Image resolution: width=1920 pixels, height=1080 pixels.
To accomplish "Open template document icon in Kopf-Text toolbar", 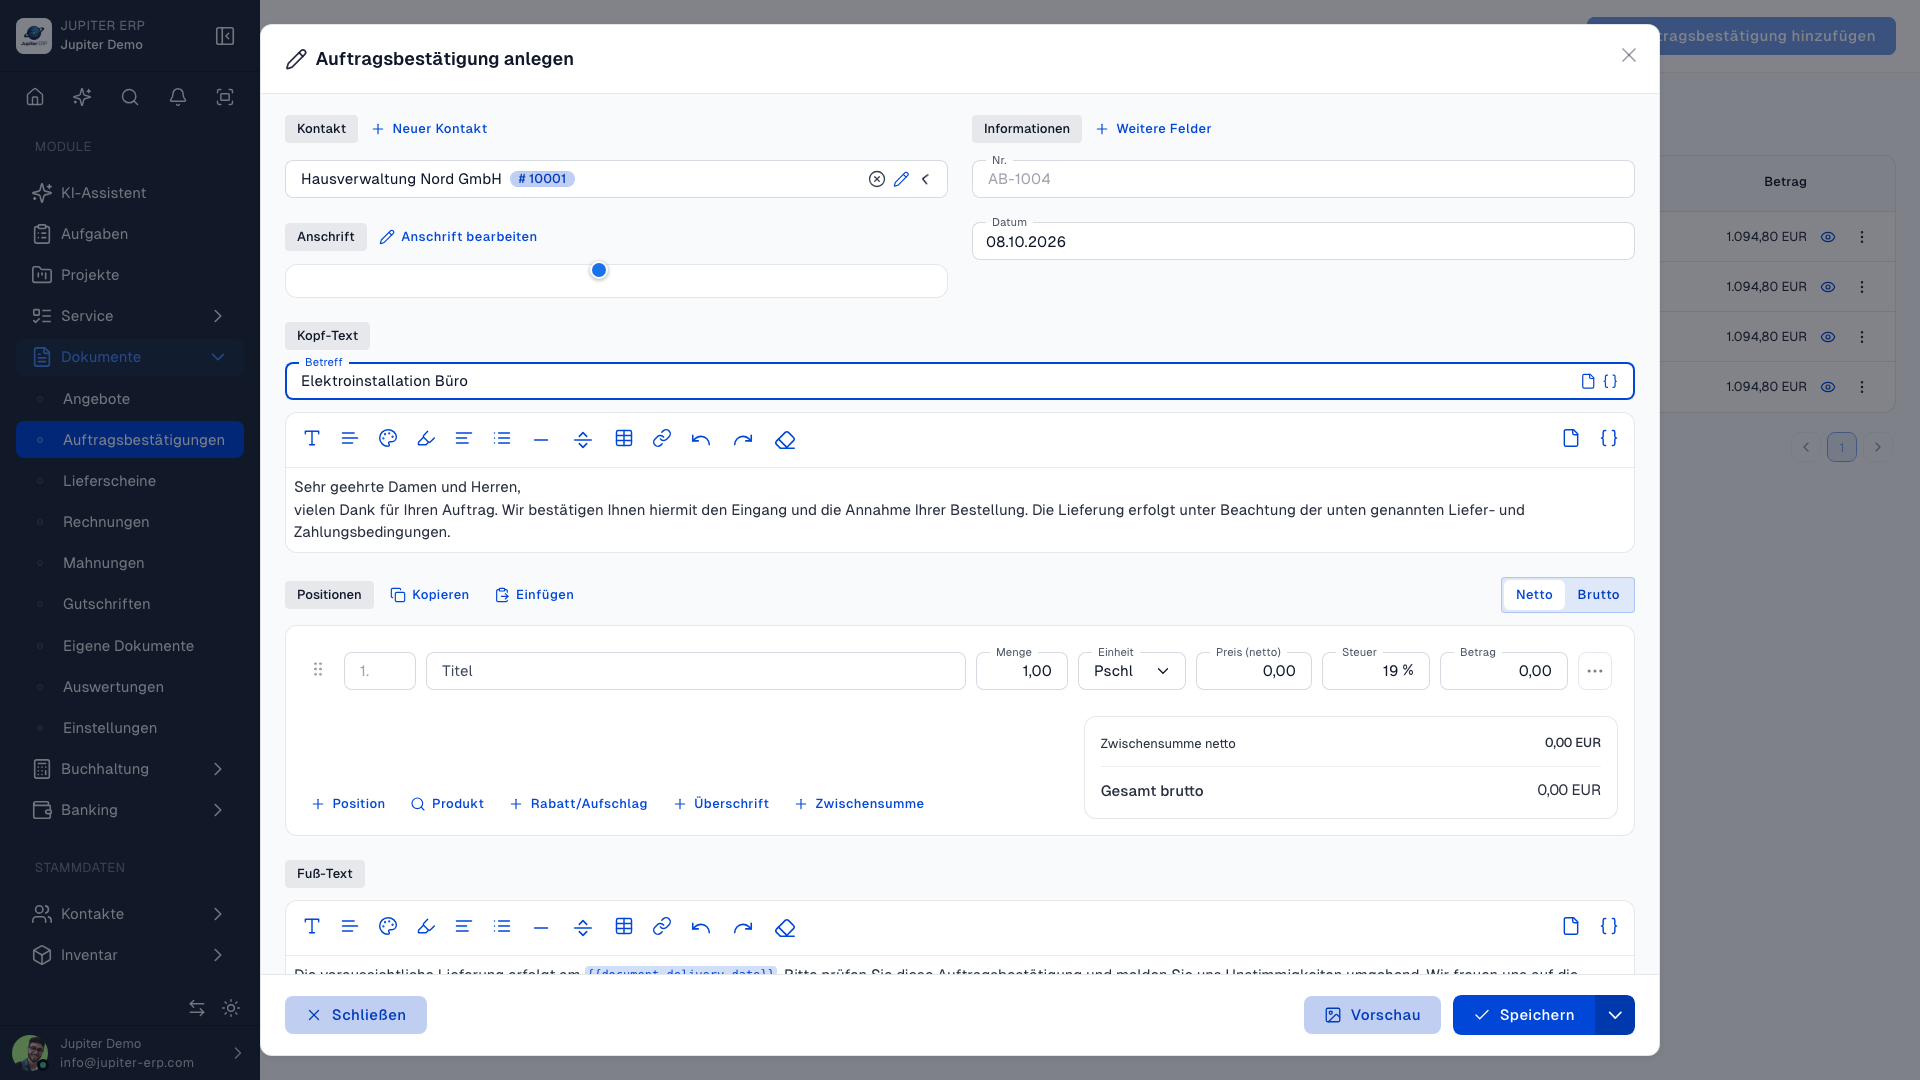I will 1571,438.
